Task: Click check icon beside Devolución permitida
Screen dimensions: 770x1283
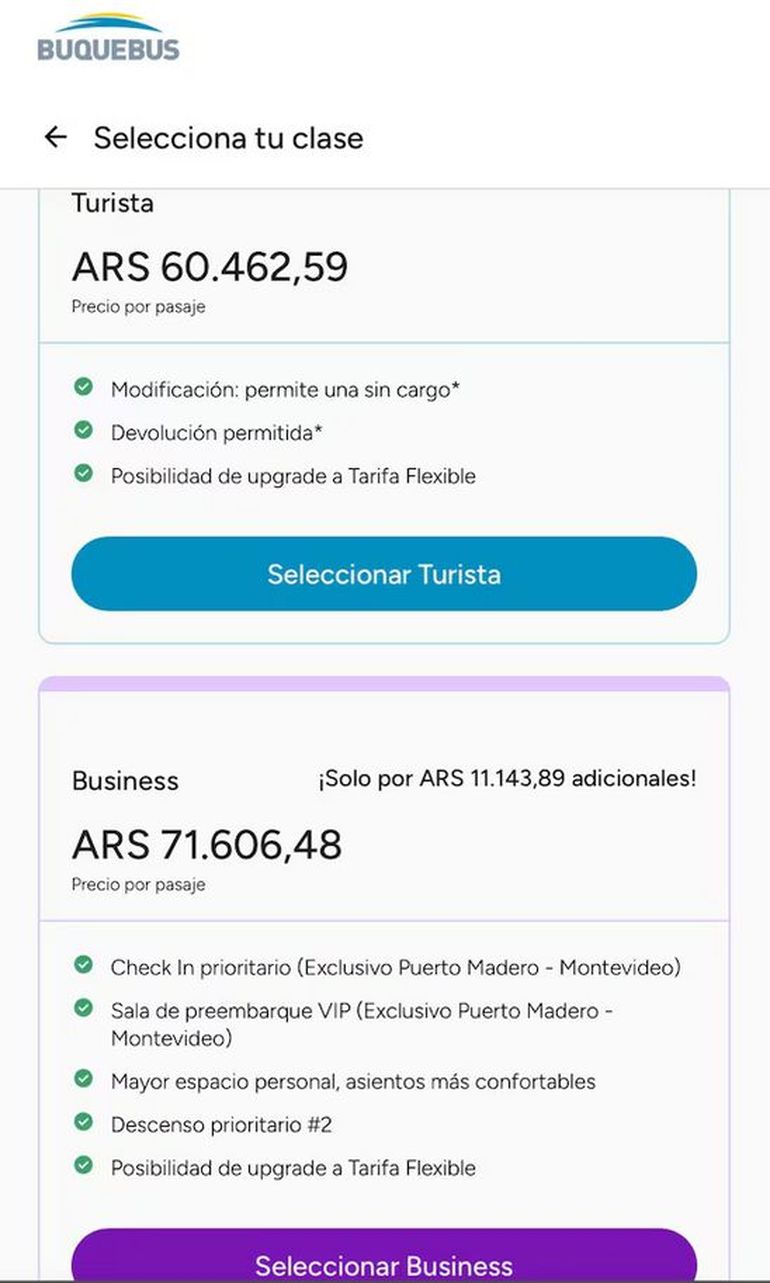Action: pyautogui.click(x=84, y=430)
